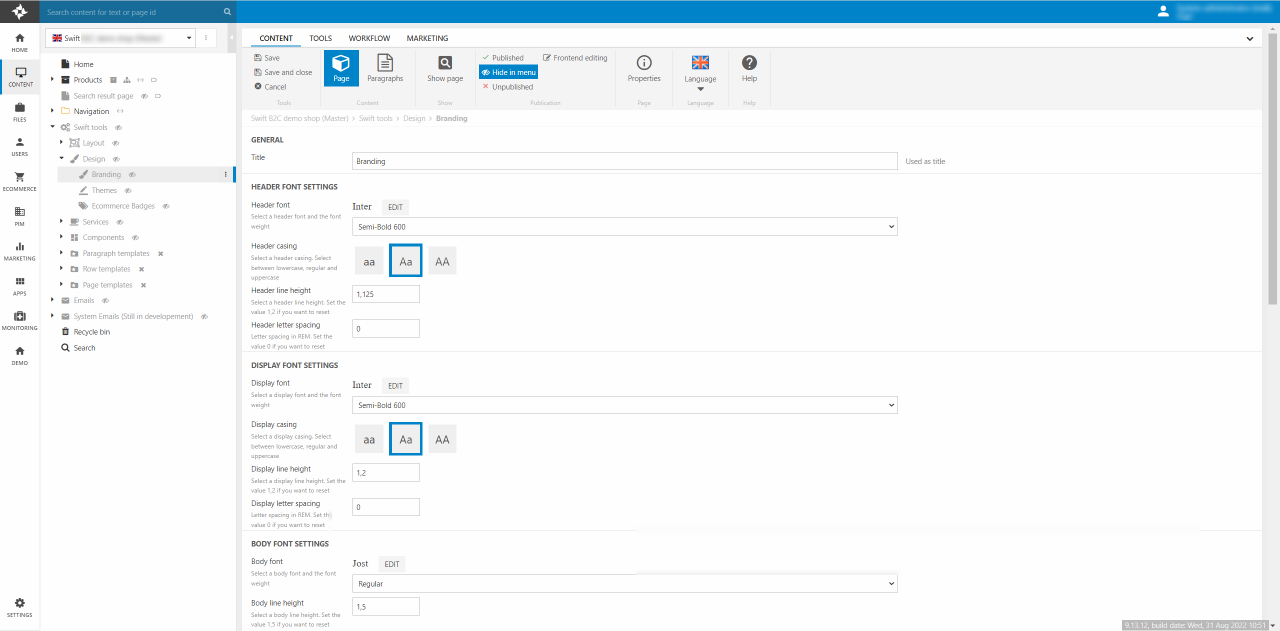Open Settings gear at bottom left
Screen dimensions: 1280x631
tap(19, 607)
